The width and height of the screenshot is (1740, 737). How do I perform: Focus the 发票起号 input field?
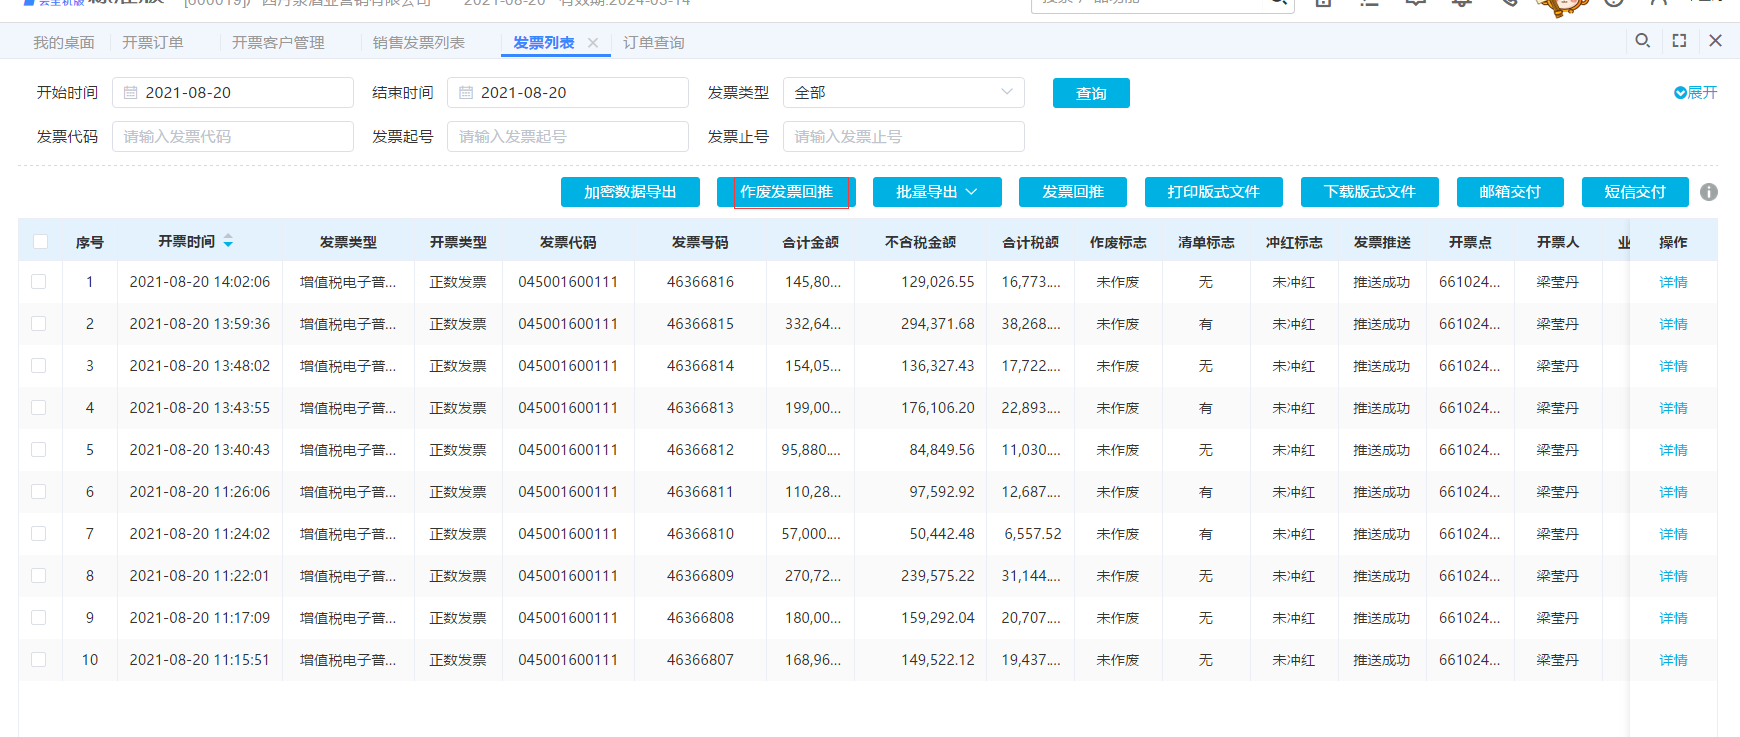[568, 137]
